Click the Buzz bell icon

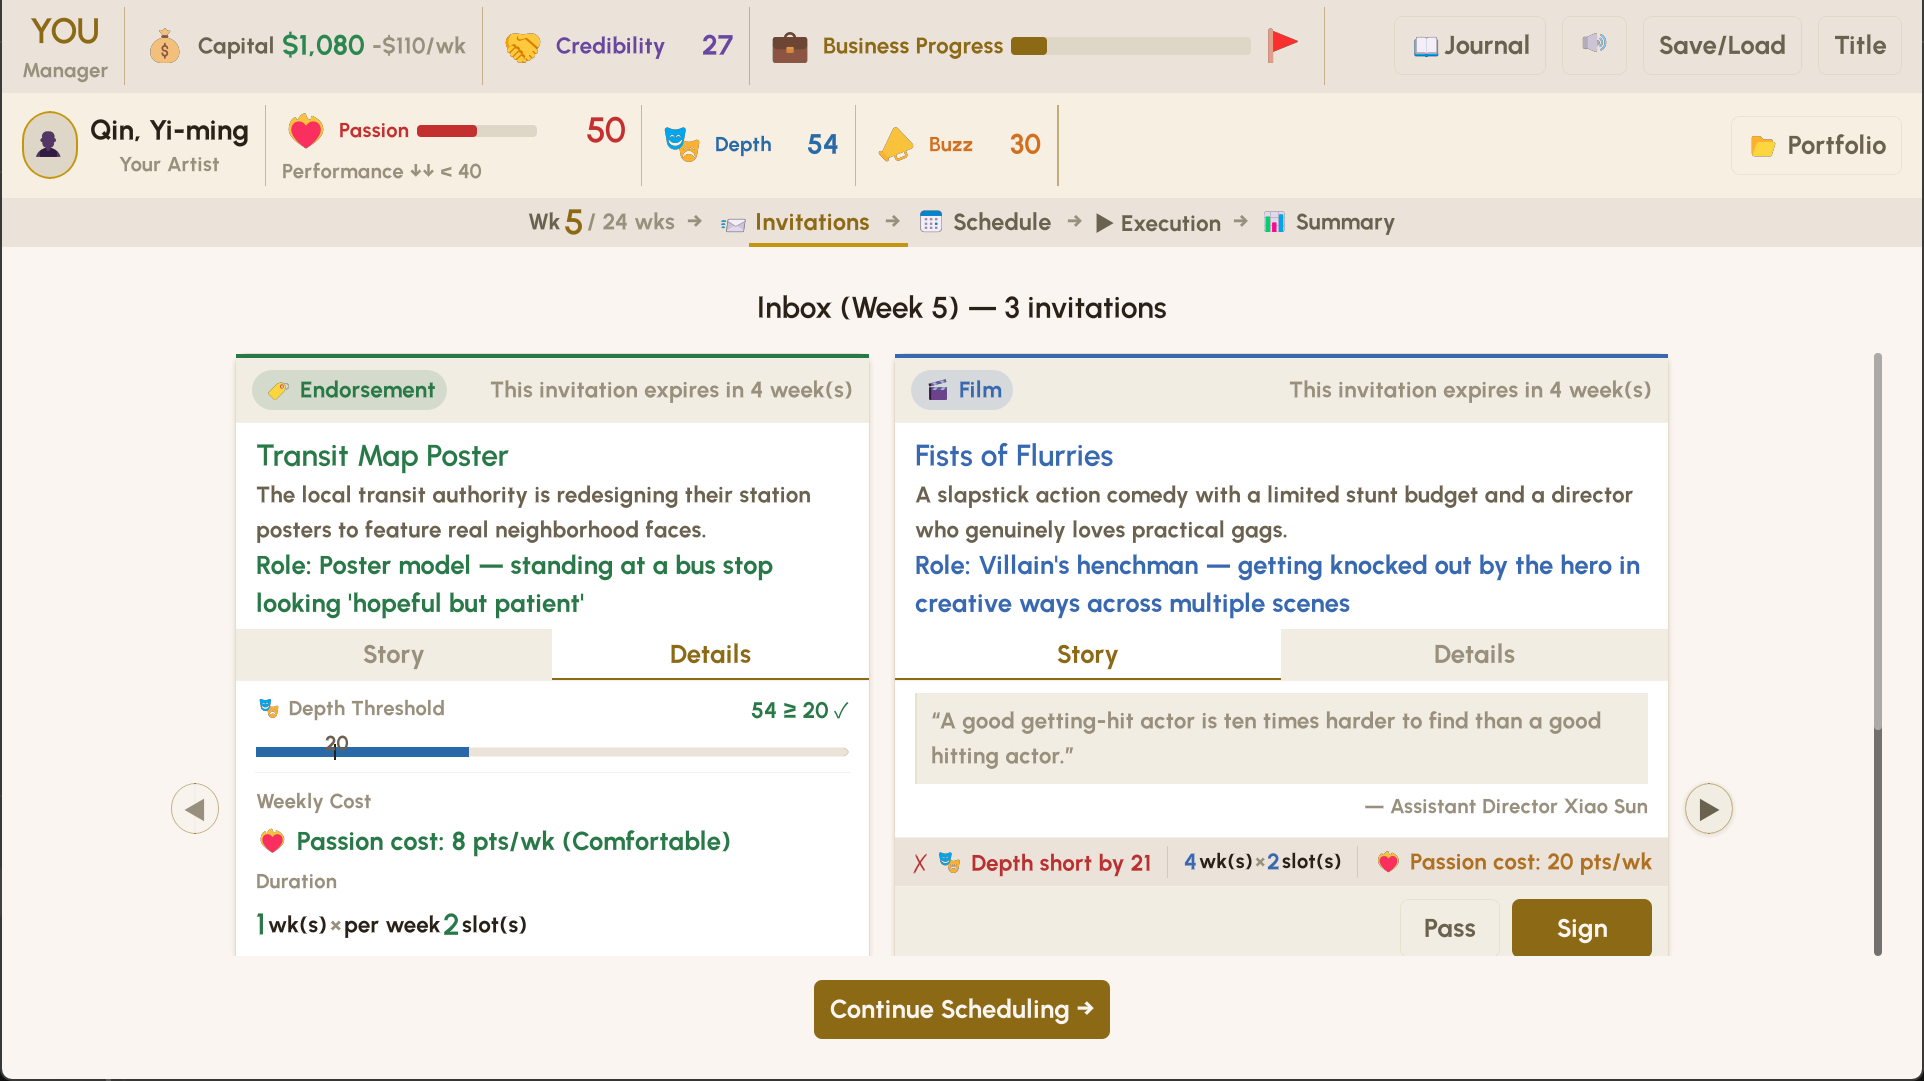pyautogui.click(x=895, y=144)
